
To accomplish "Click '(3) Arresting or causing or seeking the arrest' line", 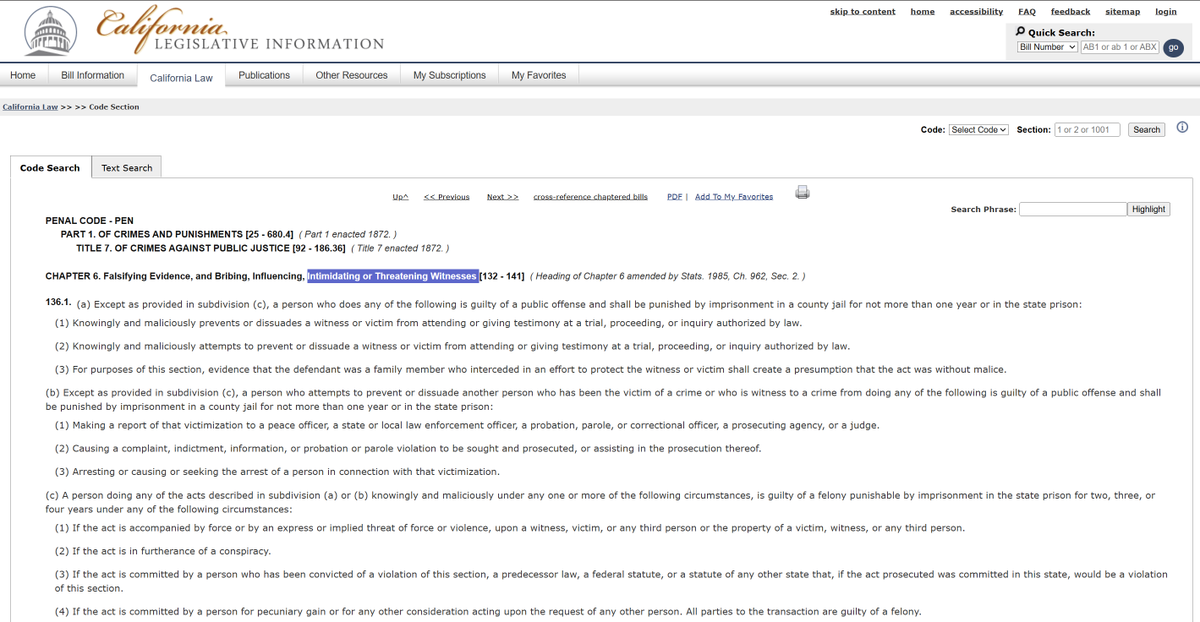I will click(x=277, y=472).
